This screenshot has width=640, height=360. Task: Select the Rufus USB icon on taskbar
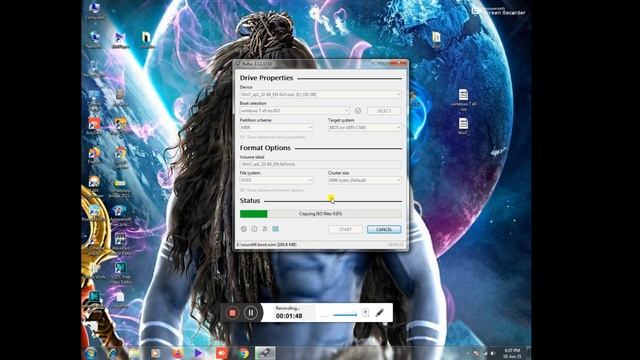265,353
